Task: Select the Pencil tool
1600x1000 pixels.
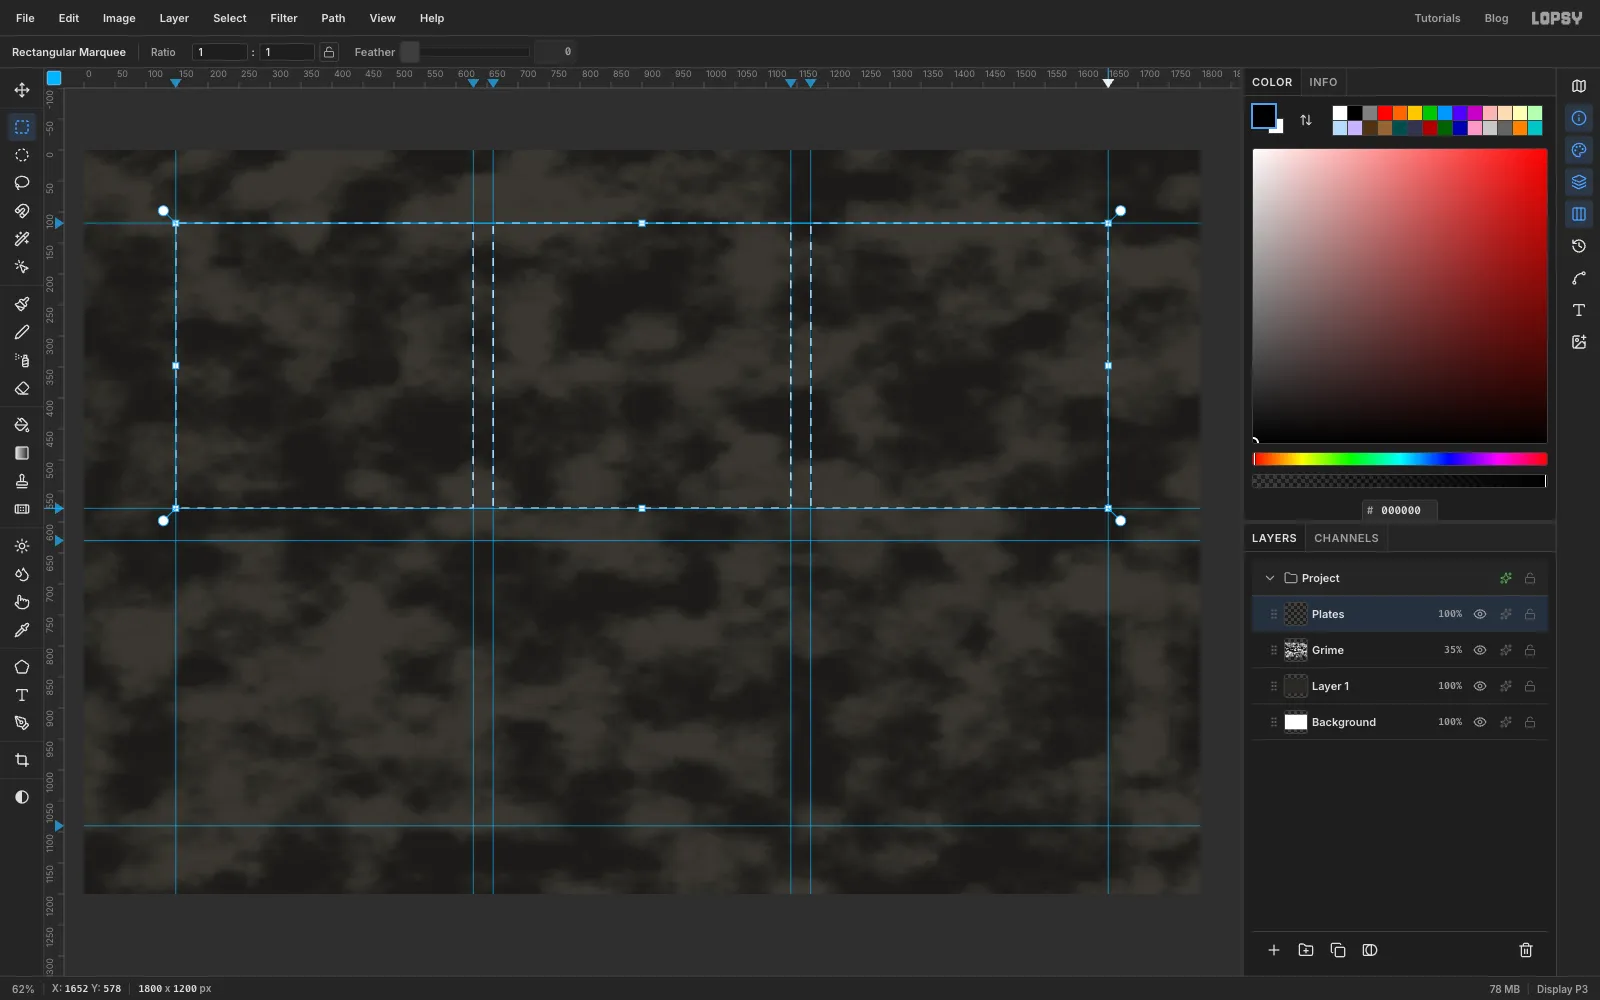Action: pos(22,332)
